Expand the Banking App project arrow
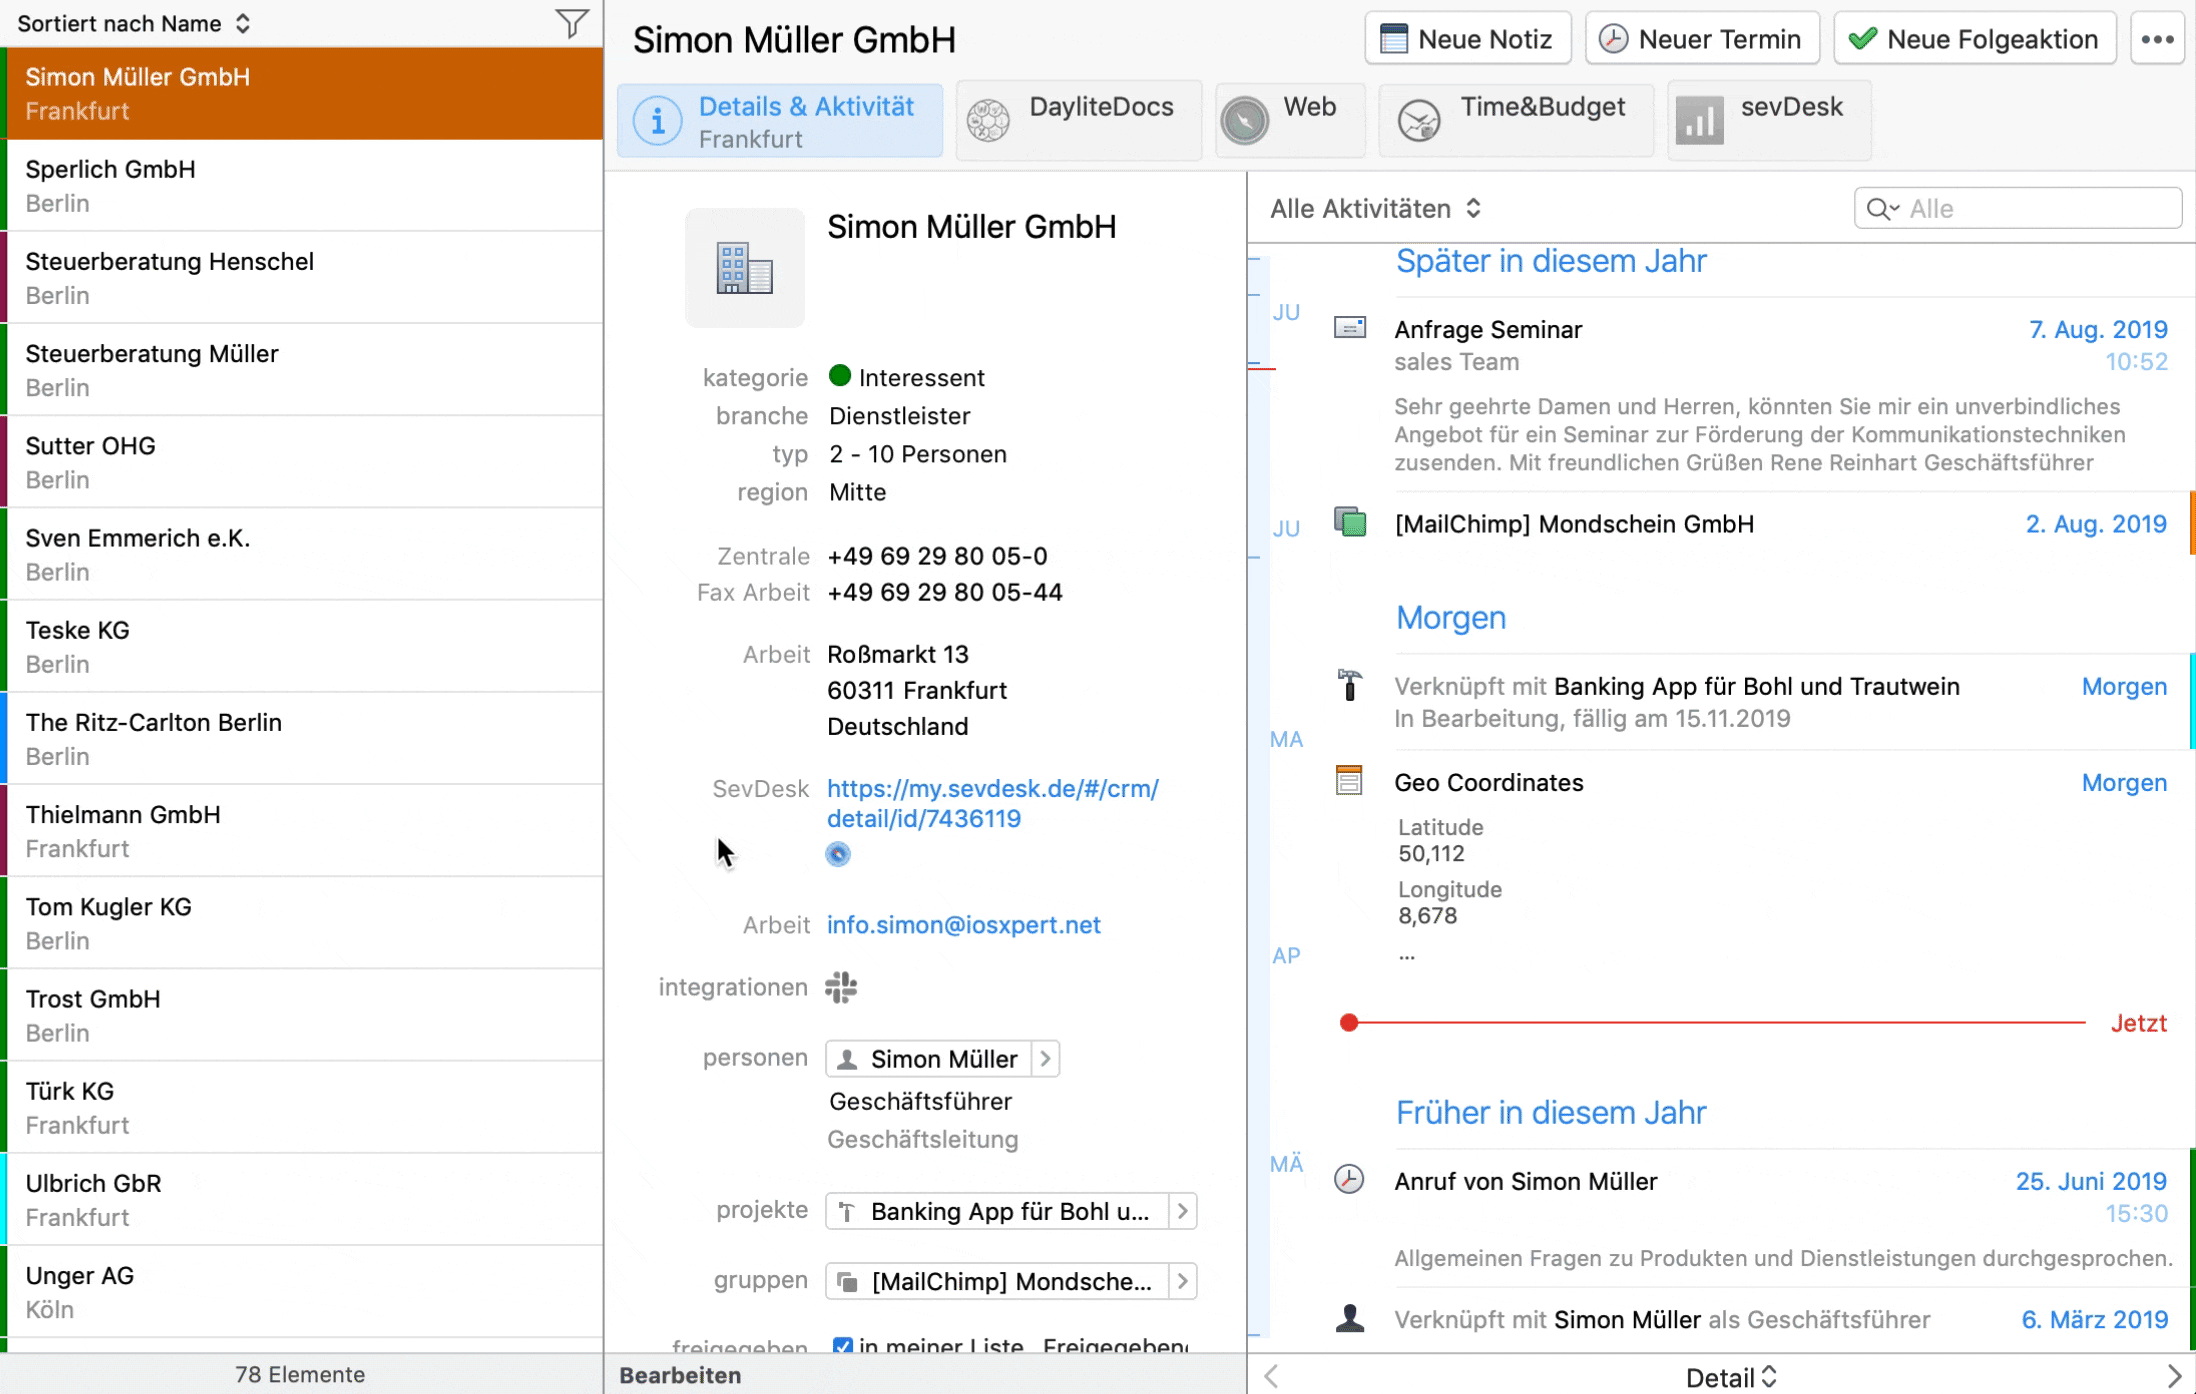Image resolution: width=2196 pixels, height=1394 pixels. 1183,1211
